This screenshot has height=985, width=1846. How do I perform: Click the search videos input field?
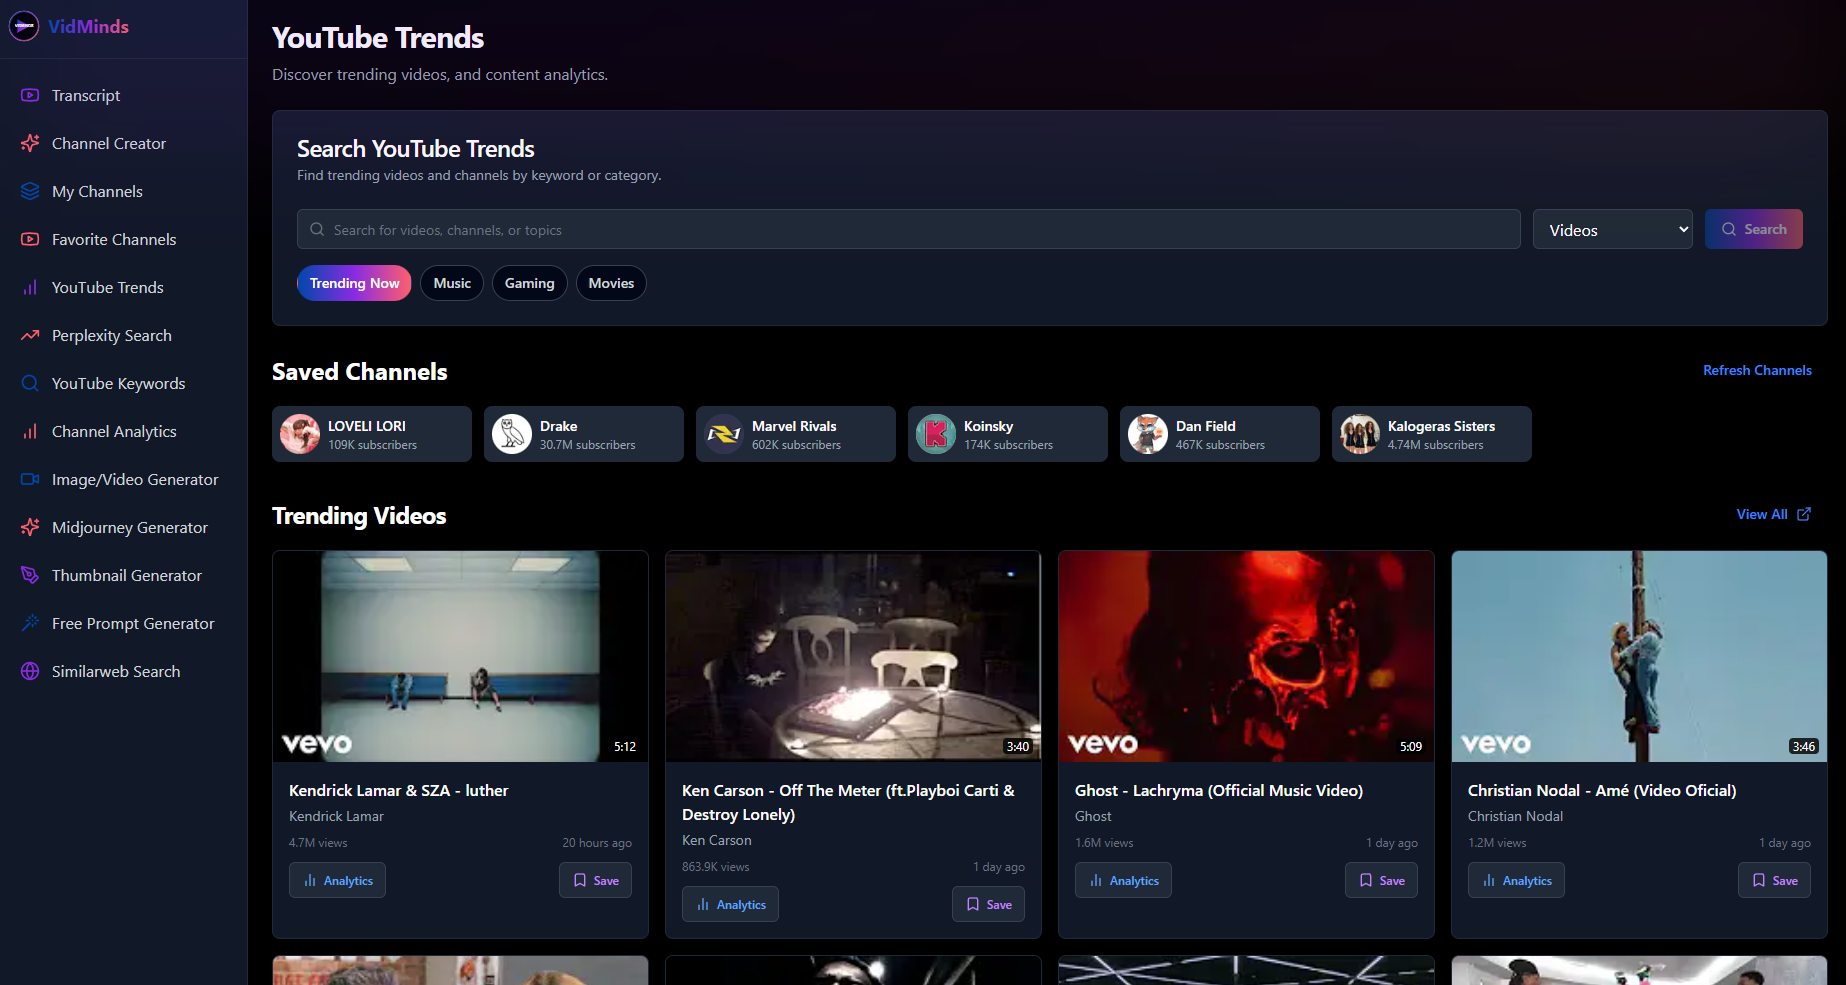pyautogui.click(x=908, y=229)
